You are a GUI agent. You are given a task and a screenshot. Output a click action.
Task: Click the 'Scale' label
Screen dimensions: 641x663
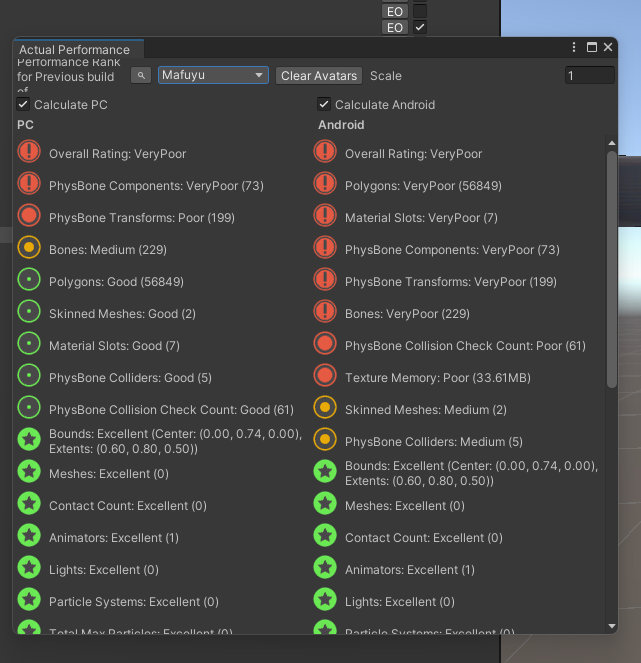[386, 76]
